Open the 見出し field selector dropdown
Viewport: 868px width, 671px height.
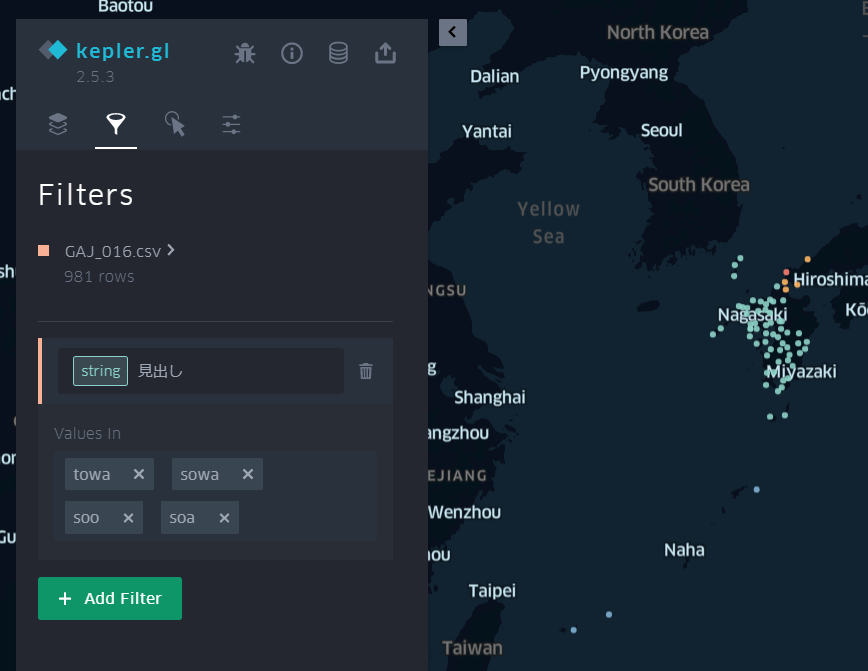[x=201, y=371]
